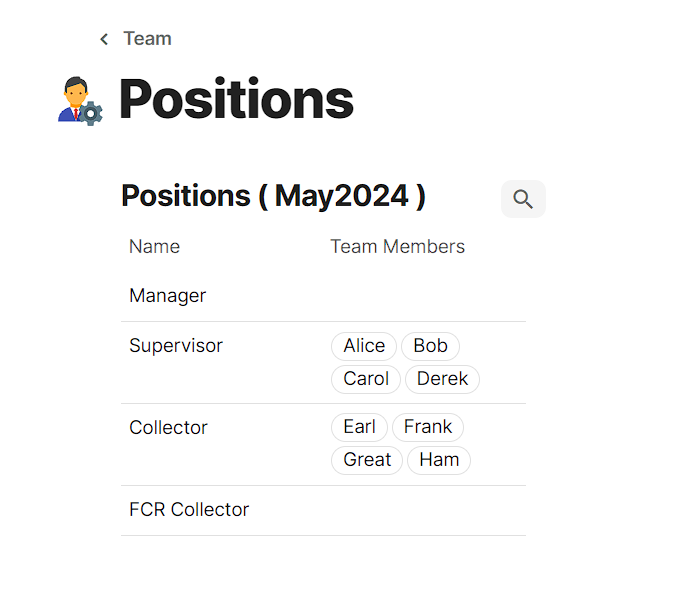Image resolution: width=688 pixels, height=604 pixels.
Task: Open the Supervisor position row
Action: point(176,346)
